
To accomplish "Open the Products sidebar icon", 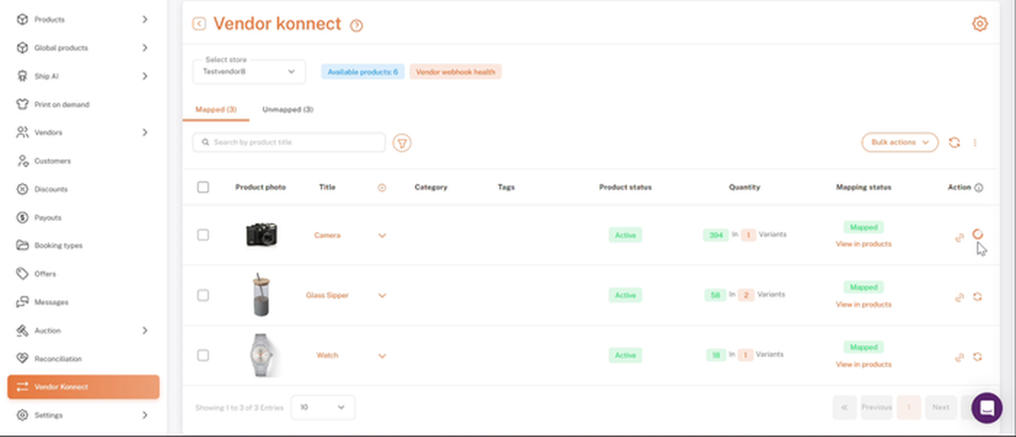I will [x=22, y=19].
